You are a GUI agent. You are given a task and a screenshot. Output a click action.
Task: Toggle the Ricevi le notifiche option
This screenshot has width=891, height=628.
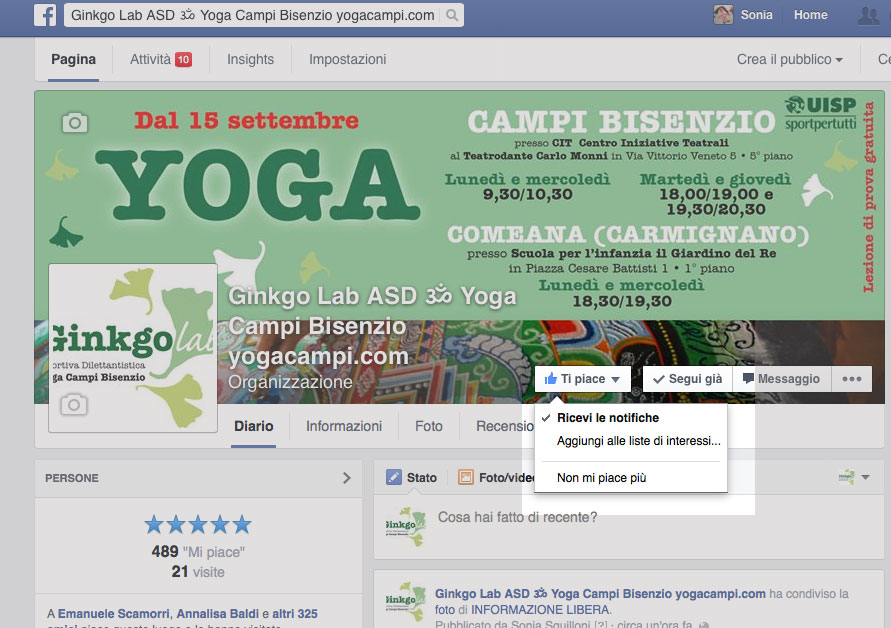(x=607, y=418)
